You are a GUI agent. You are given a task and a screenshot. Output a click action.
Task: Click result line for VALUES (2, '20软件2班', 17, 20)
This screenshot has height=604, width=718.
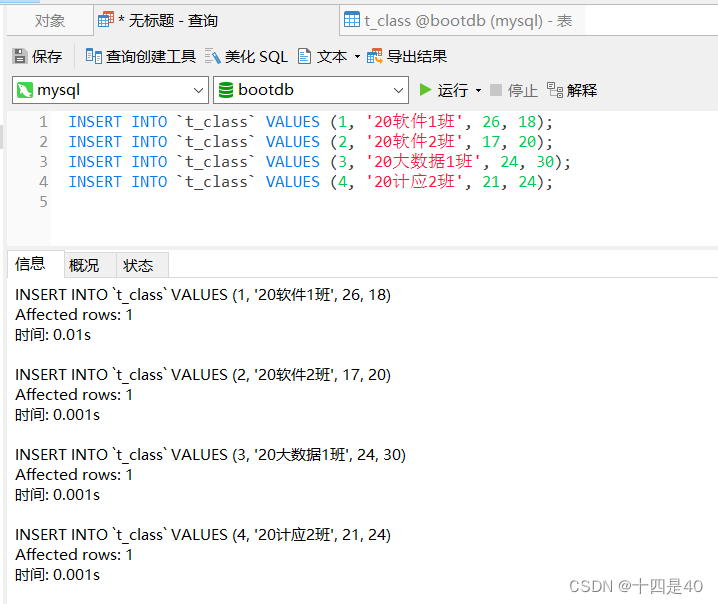(x=203, y=375)
